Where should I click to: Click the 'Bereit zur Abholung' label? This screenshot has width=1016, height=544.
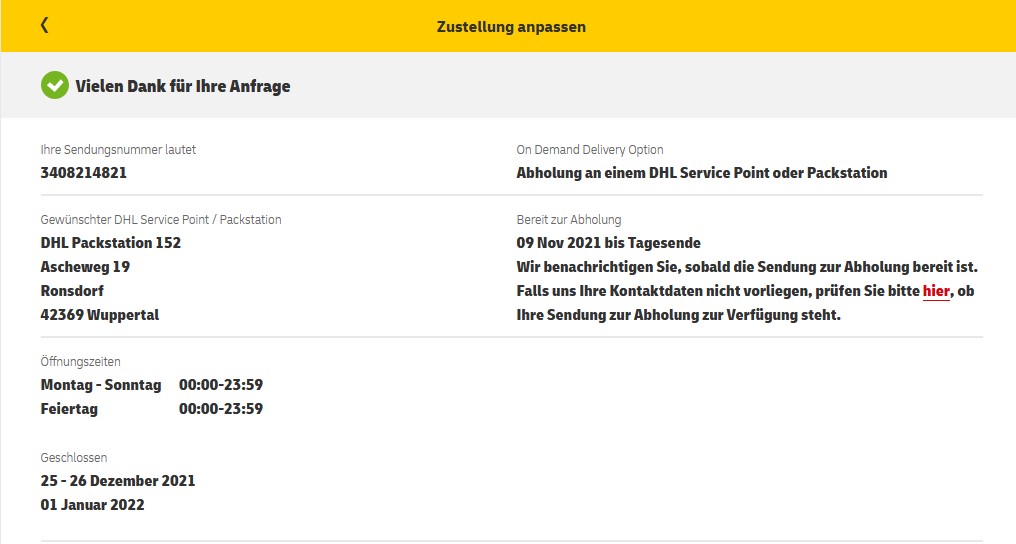[569, 220]
